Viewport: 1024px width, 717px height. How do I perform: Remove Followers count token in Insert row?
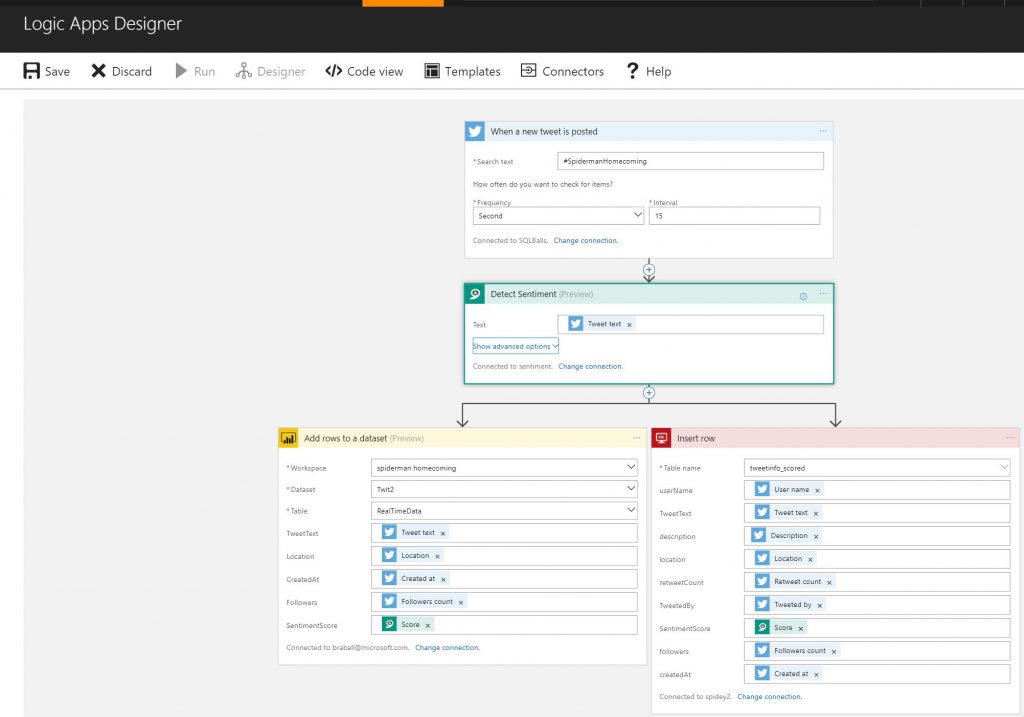[834, 652]
